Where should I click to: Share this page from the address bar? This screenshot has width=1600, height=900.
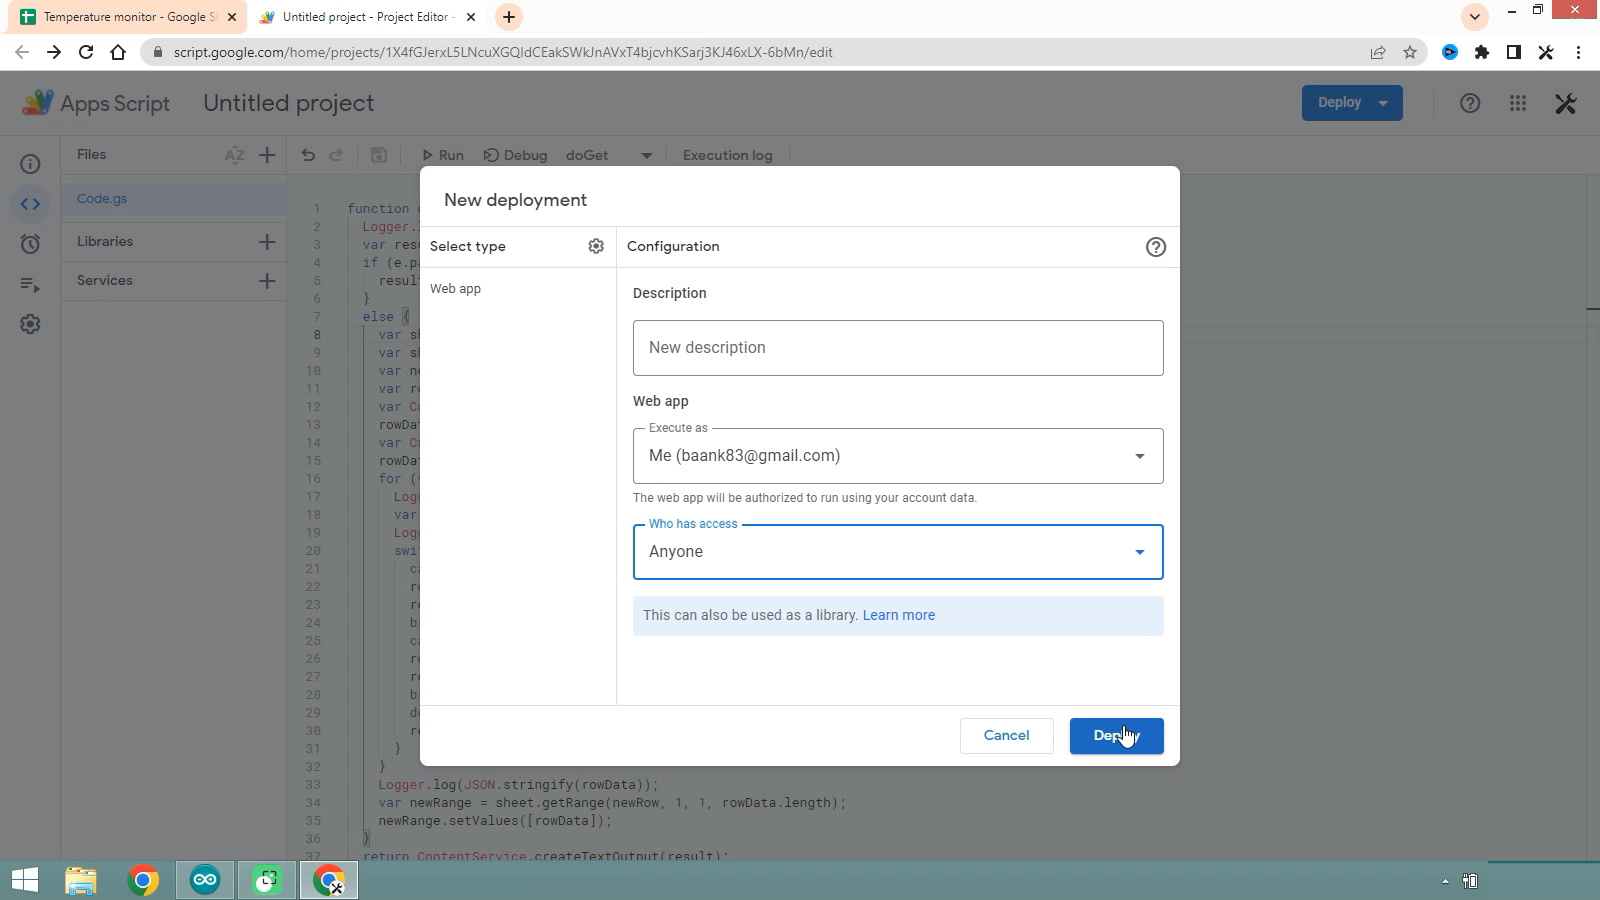pyautogui.click(x=1378, y=52)
